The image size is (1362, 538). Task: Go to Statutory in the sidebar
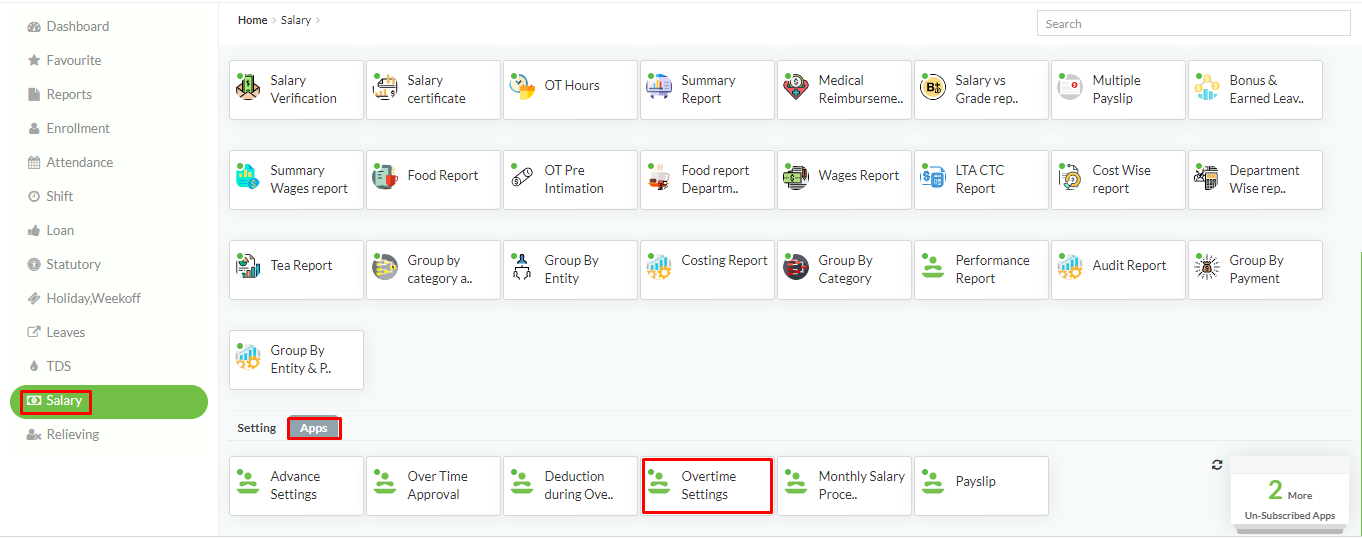pyautogui.click(x=64, y=264)
